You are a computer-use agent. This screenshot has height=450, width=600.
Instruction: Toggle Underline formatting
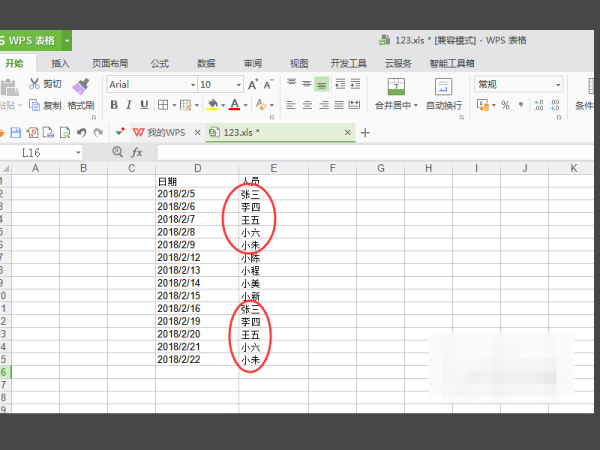point(144,105)
